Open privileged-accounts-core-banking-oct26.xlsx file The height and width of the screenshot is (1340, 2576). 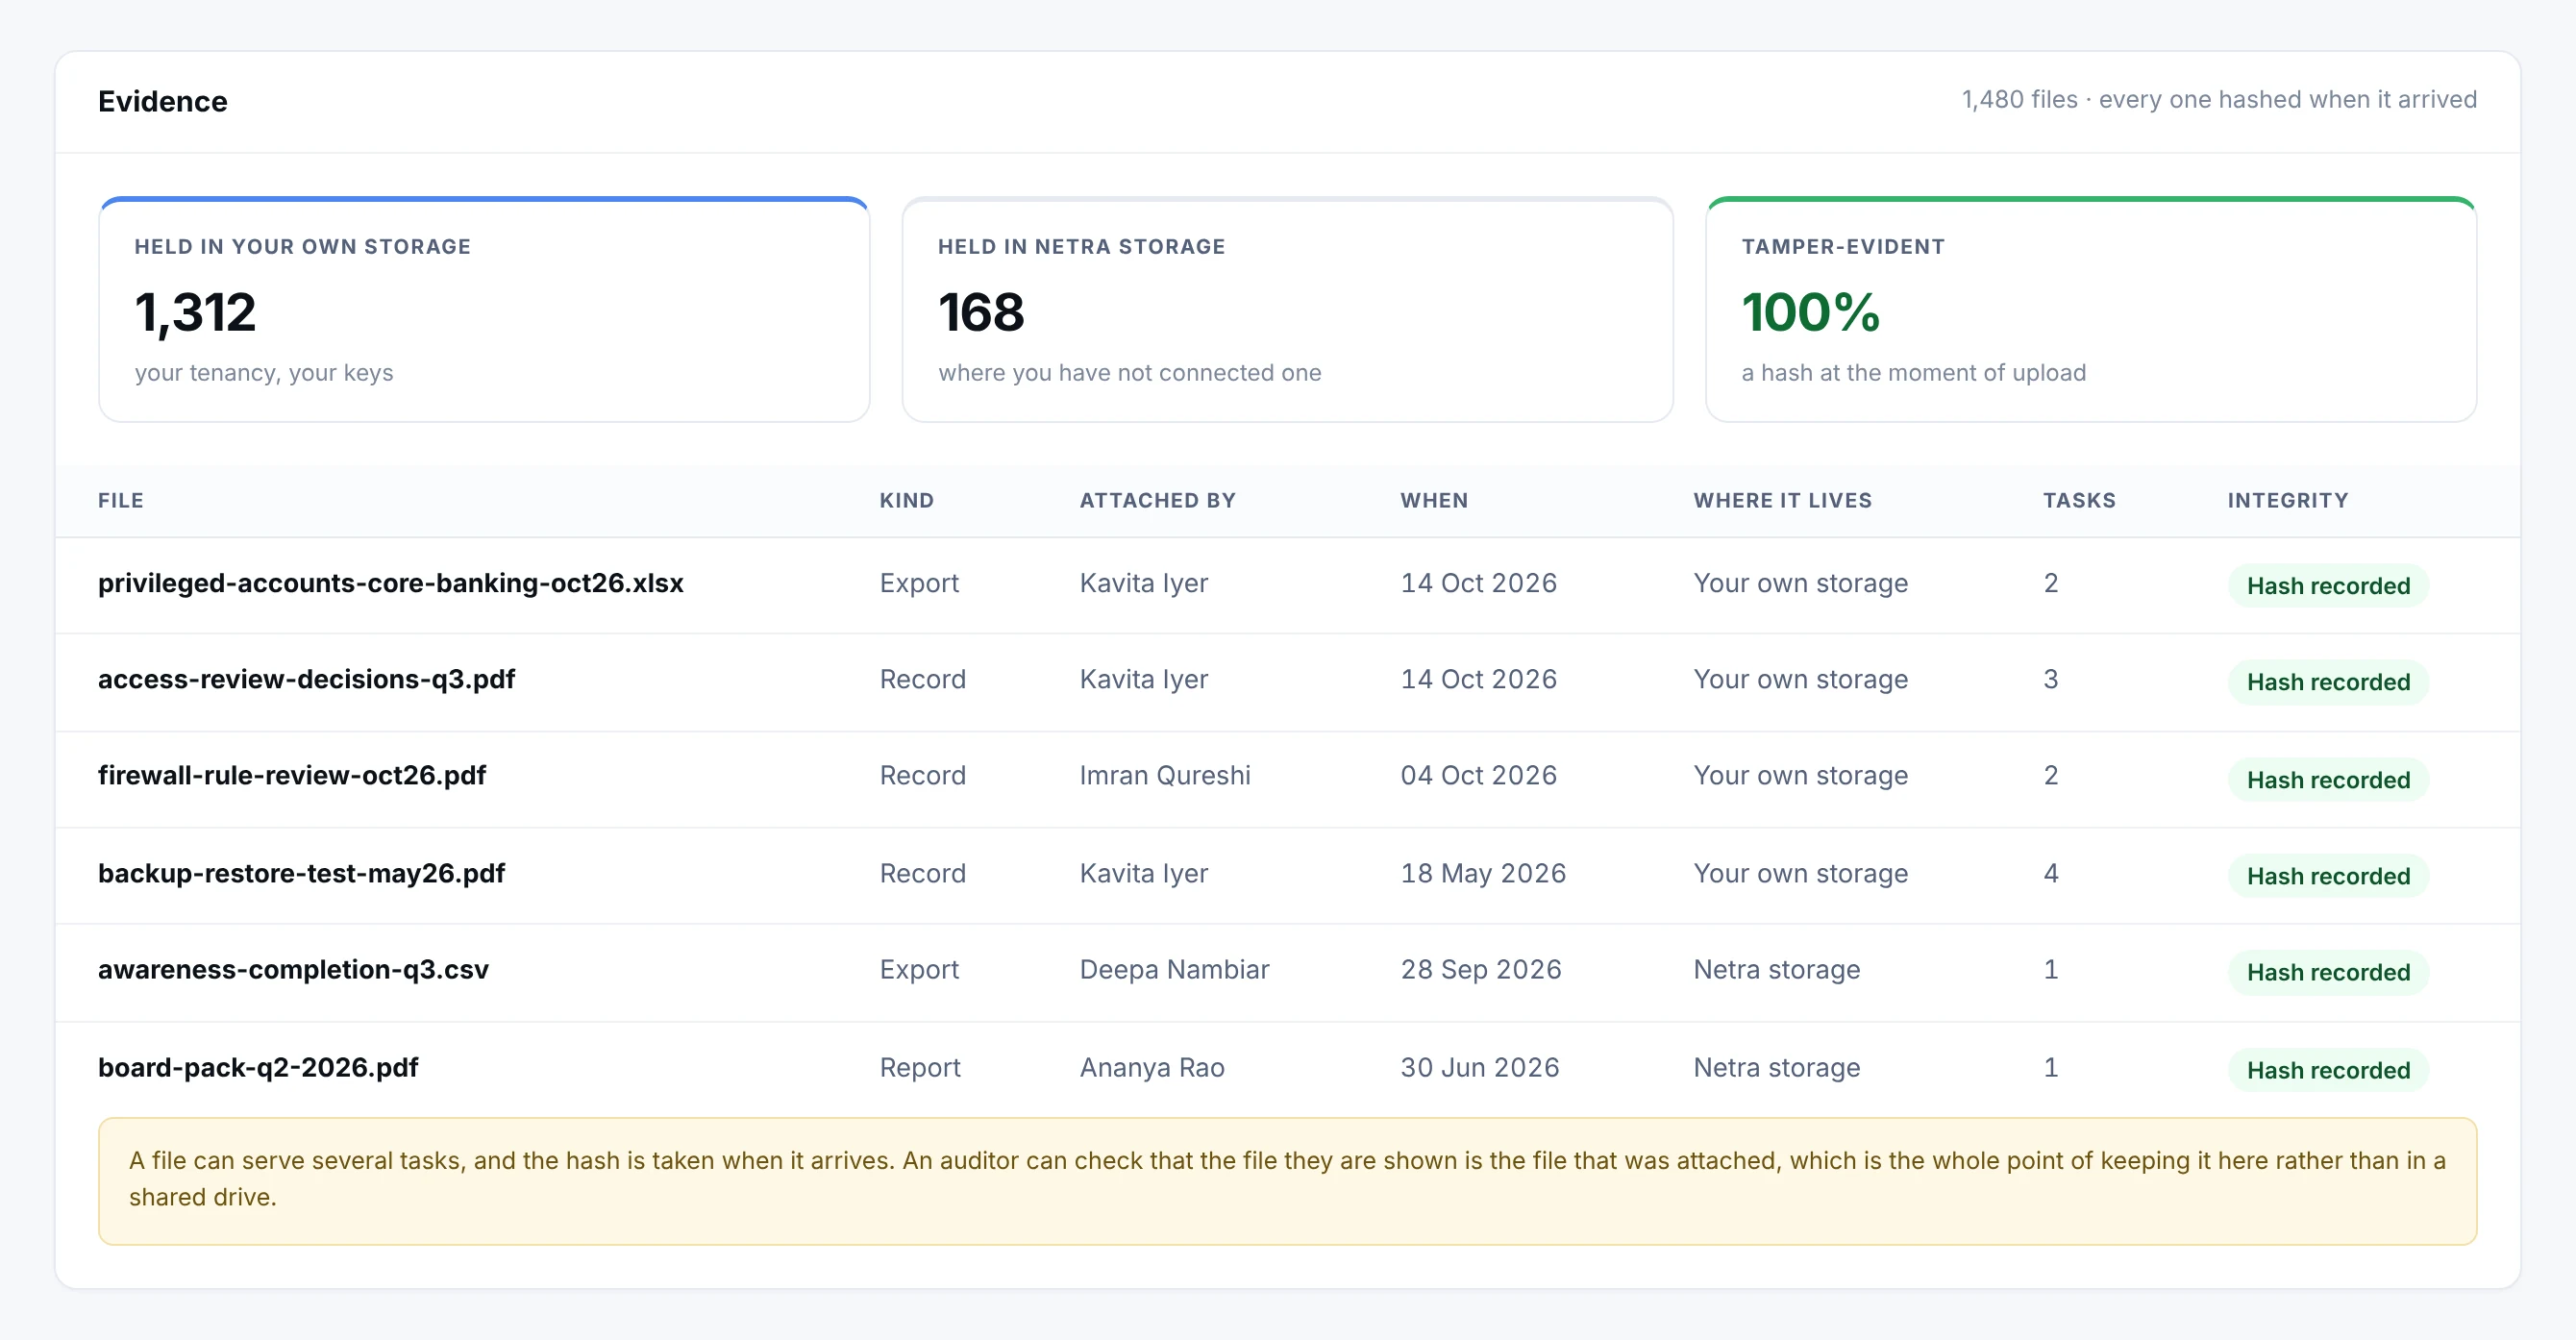click(390, 583)
